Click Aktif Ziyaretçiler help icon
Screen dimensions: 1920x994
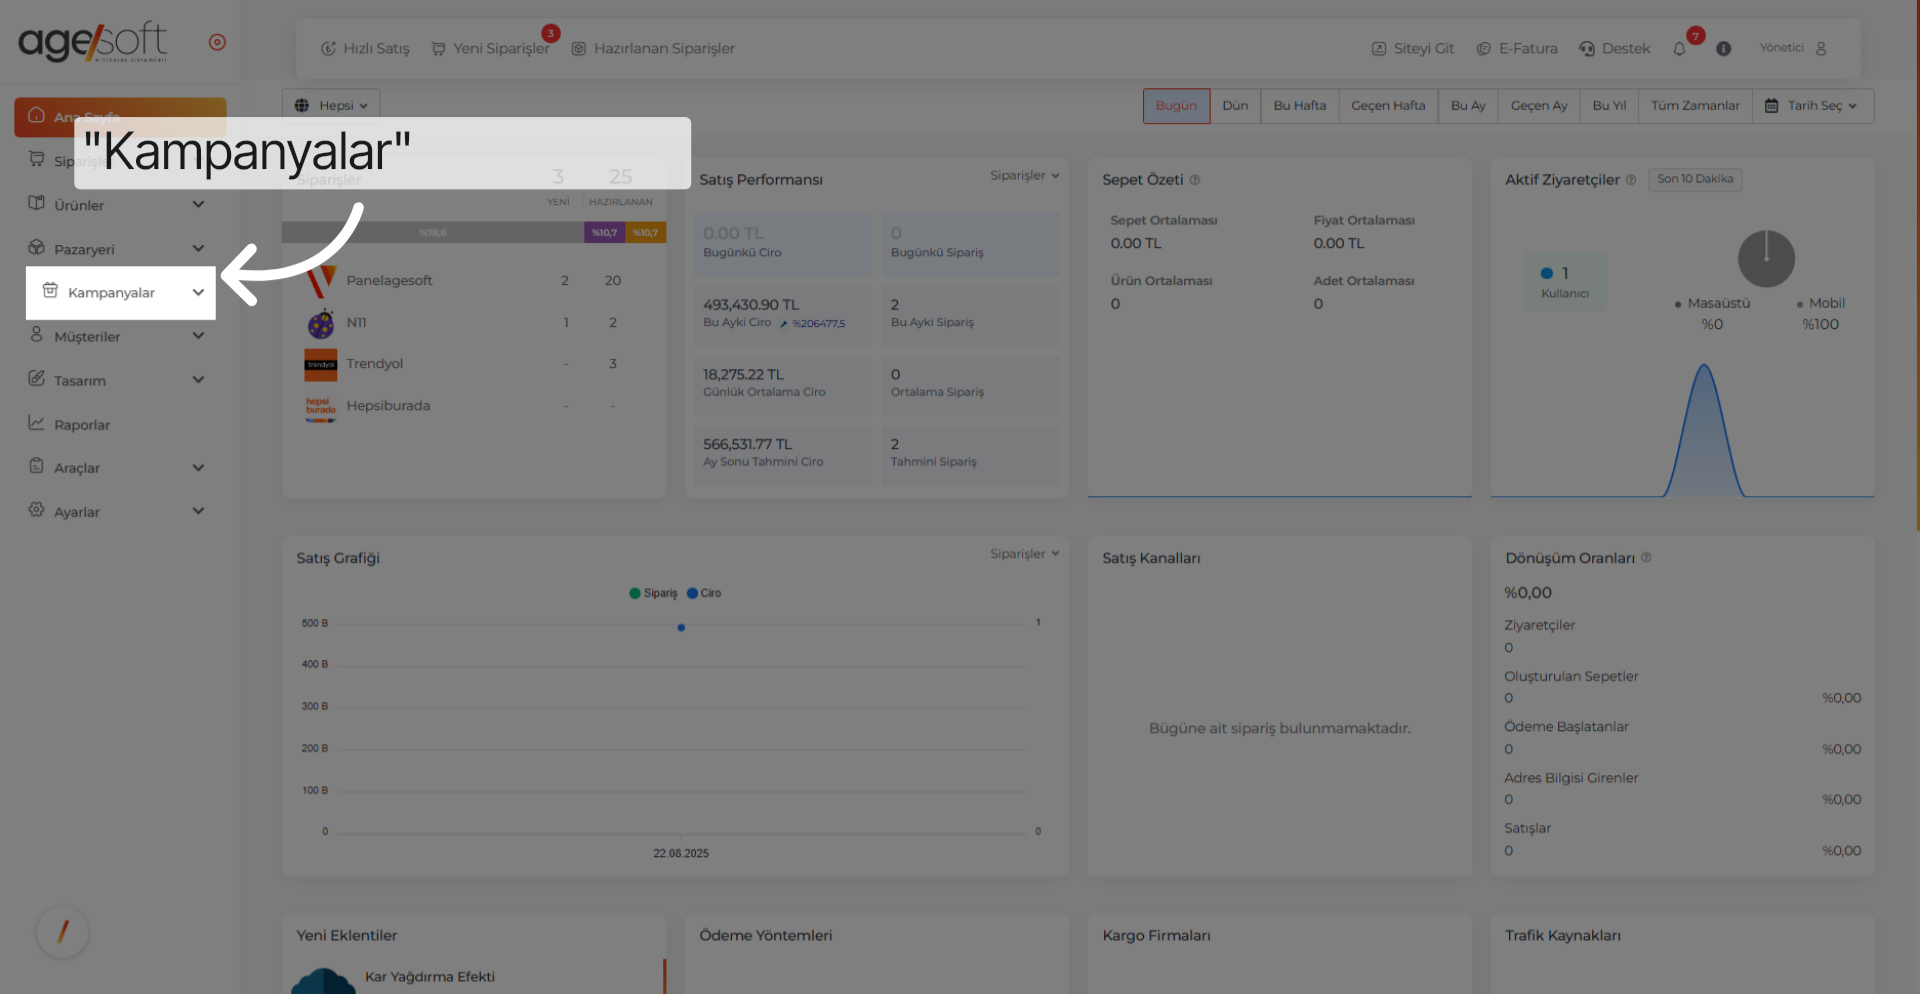[x=1631, y=180]
